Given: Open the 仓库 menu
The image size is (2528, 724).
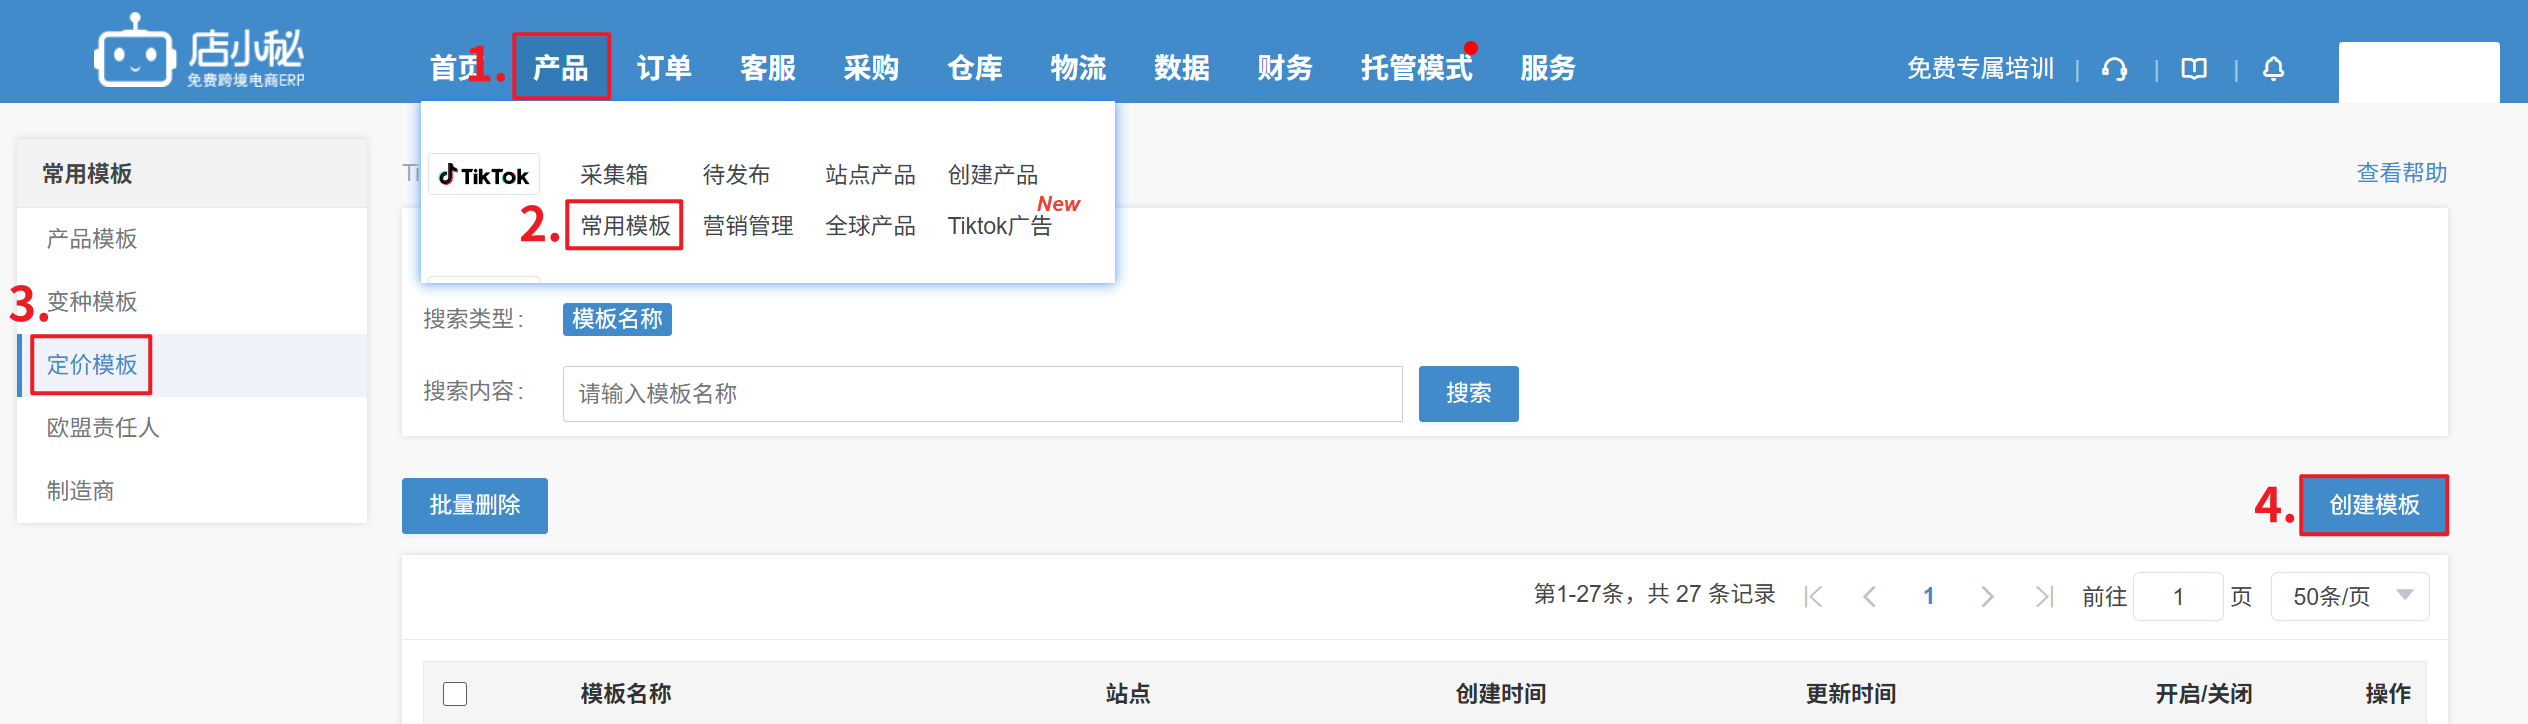Looking at the screenshot, I should pyautogui.click(x=975, y=68).
